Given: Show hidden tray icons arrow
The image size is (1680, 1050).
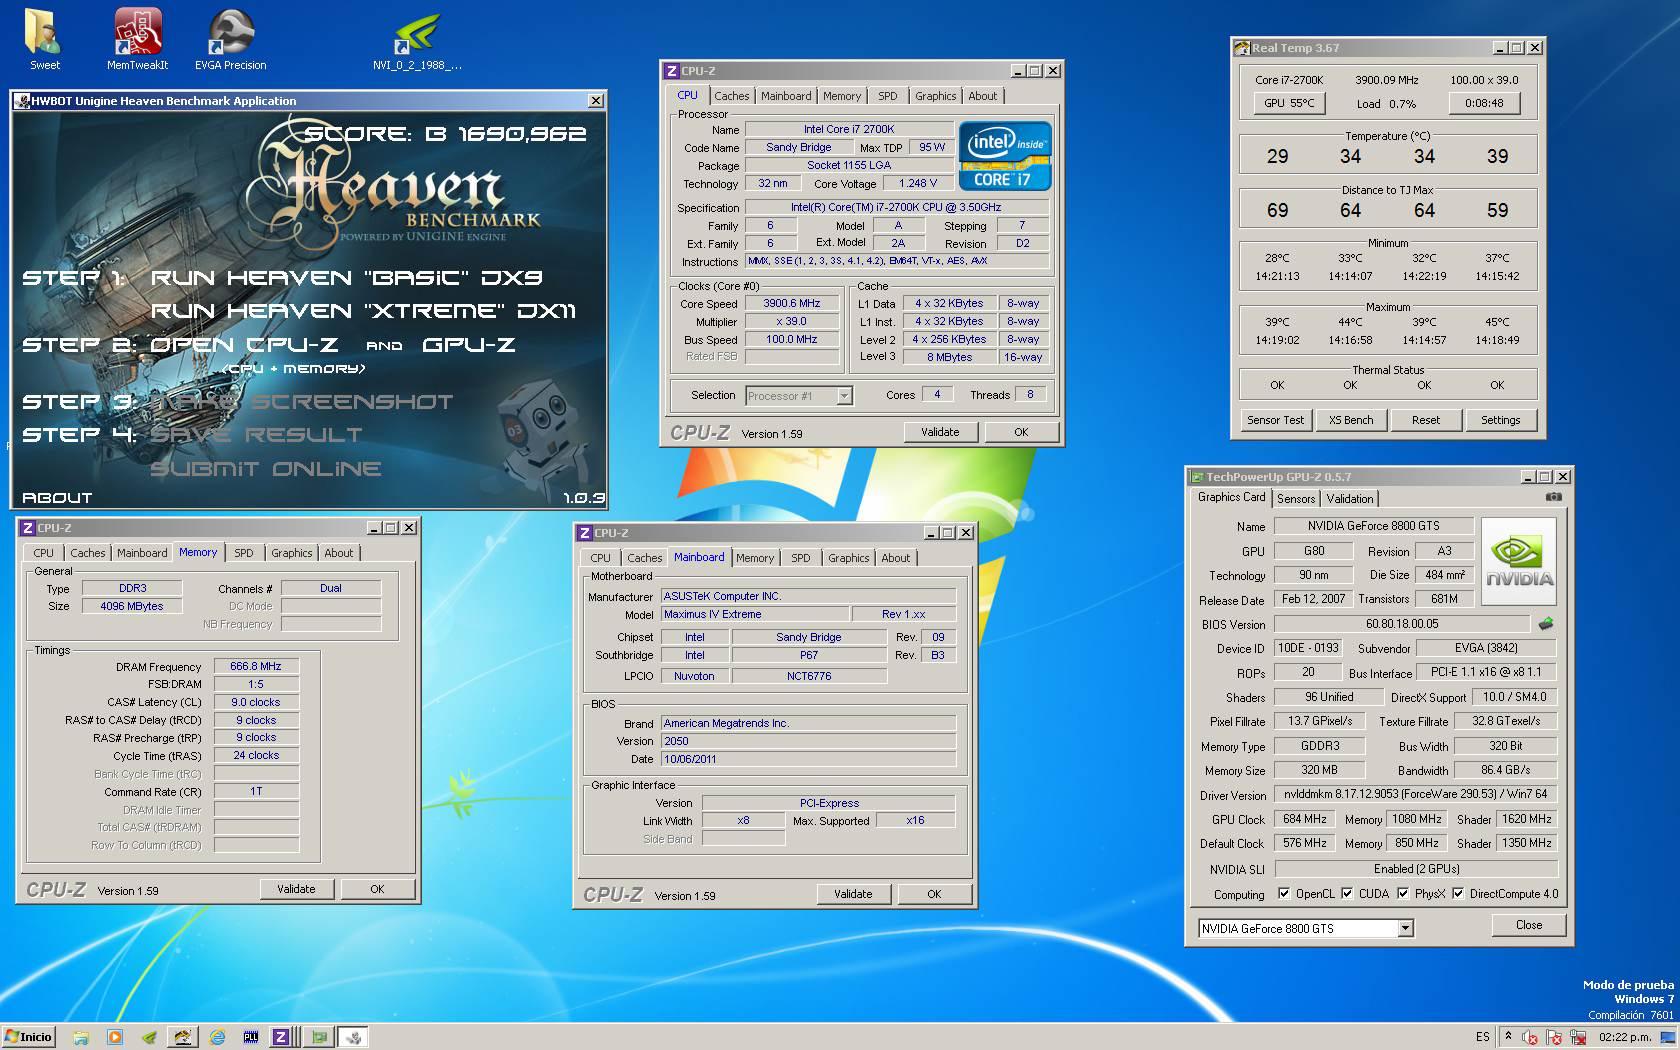Looking at the screenshot, I should tap(1508, 1037).
